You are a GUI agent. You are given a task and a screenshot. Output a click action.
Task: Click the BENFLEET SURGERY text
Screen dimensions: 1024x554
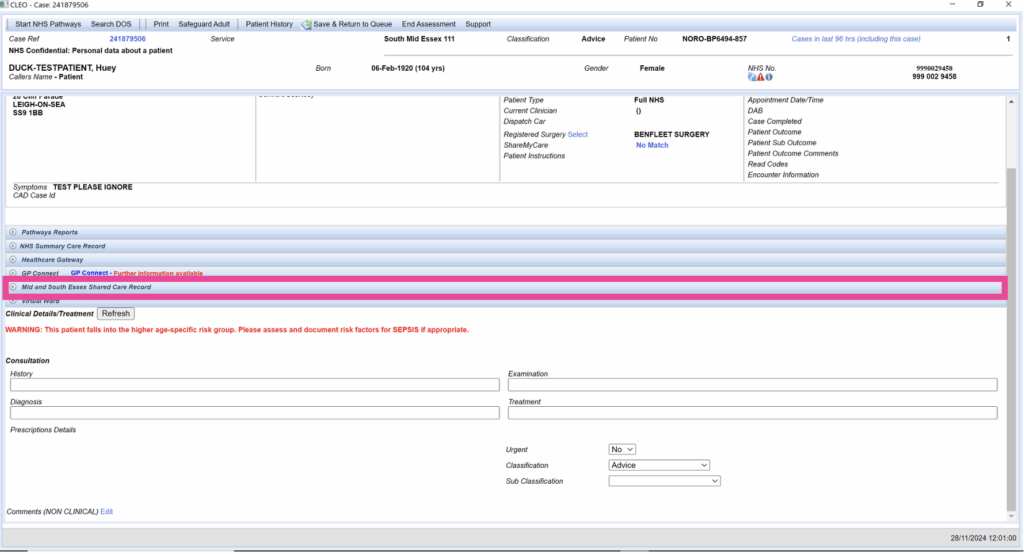tap(671, 135)
